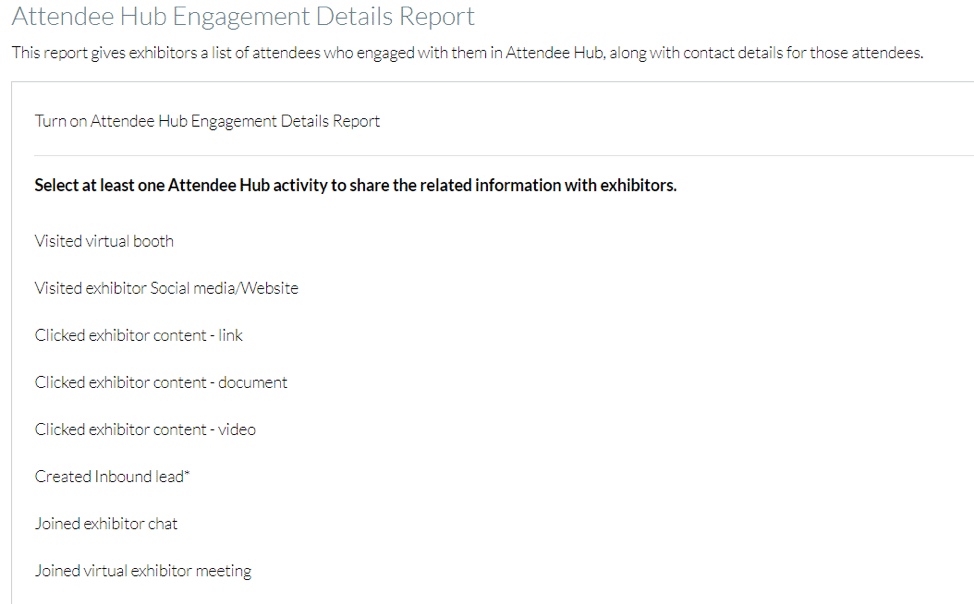This screenshot has width=974, height=604.
Task: Click the word 'document' in the content option
Action: 253,382
